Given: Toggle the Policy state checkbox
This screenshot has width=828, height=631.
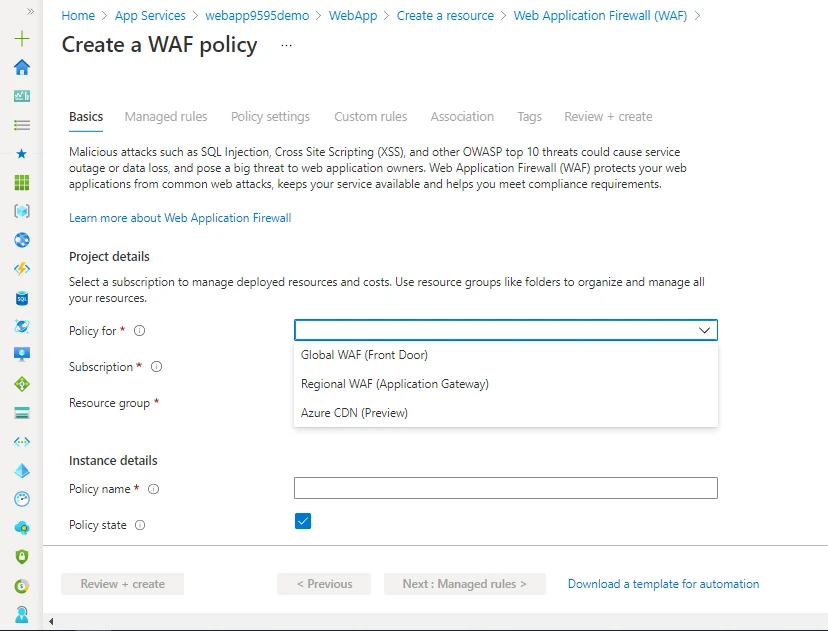Looking at the screenshot, I should [302, 521].
